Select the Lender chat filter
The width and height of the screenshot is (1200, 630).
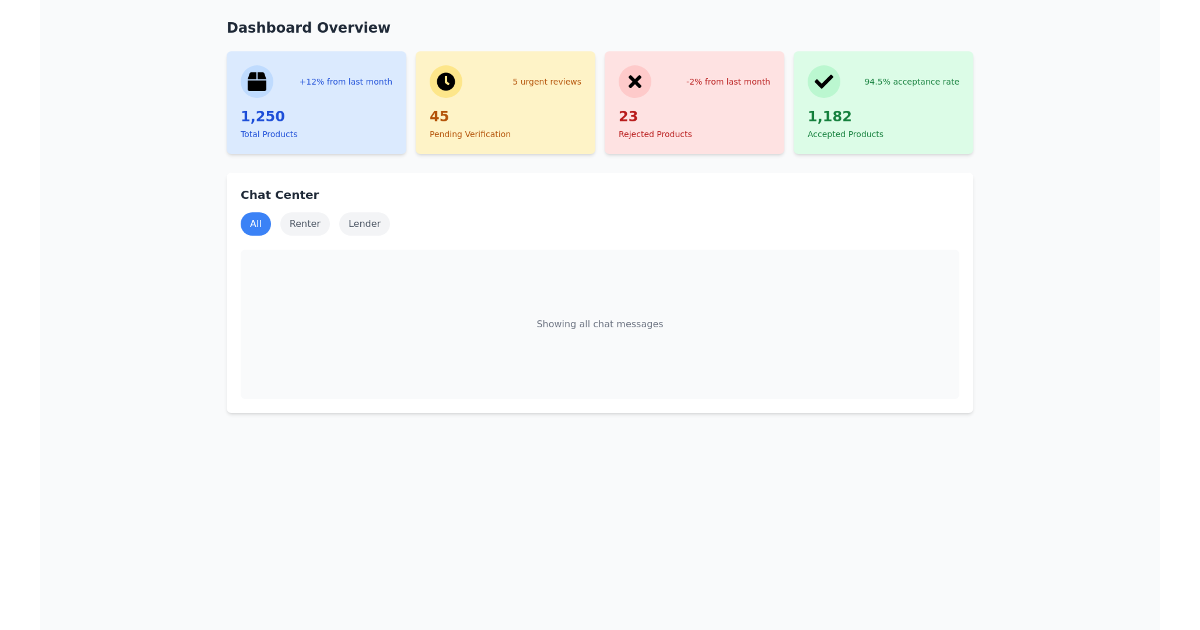tap(364, 223)
